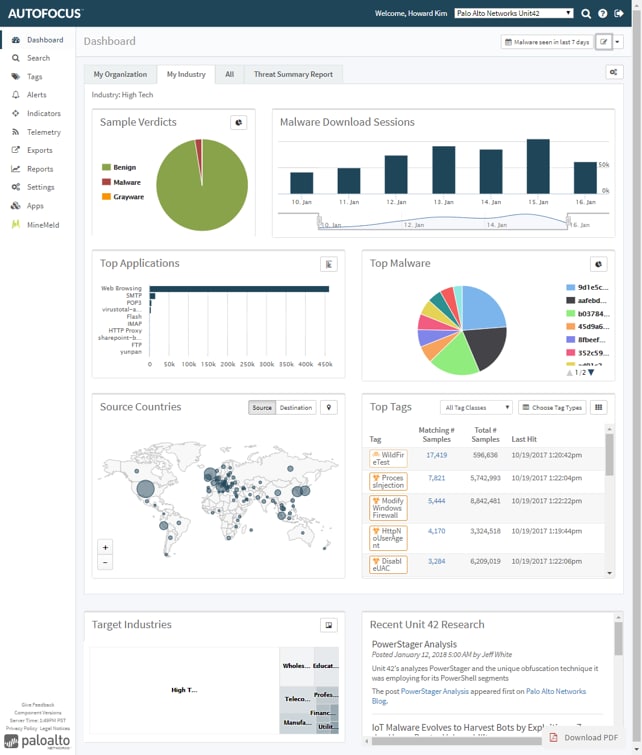The width and height of the screenshot is (642, 755).
Task: Click the Search sidebar magnifier icon
Action: 16,58
